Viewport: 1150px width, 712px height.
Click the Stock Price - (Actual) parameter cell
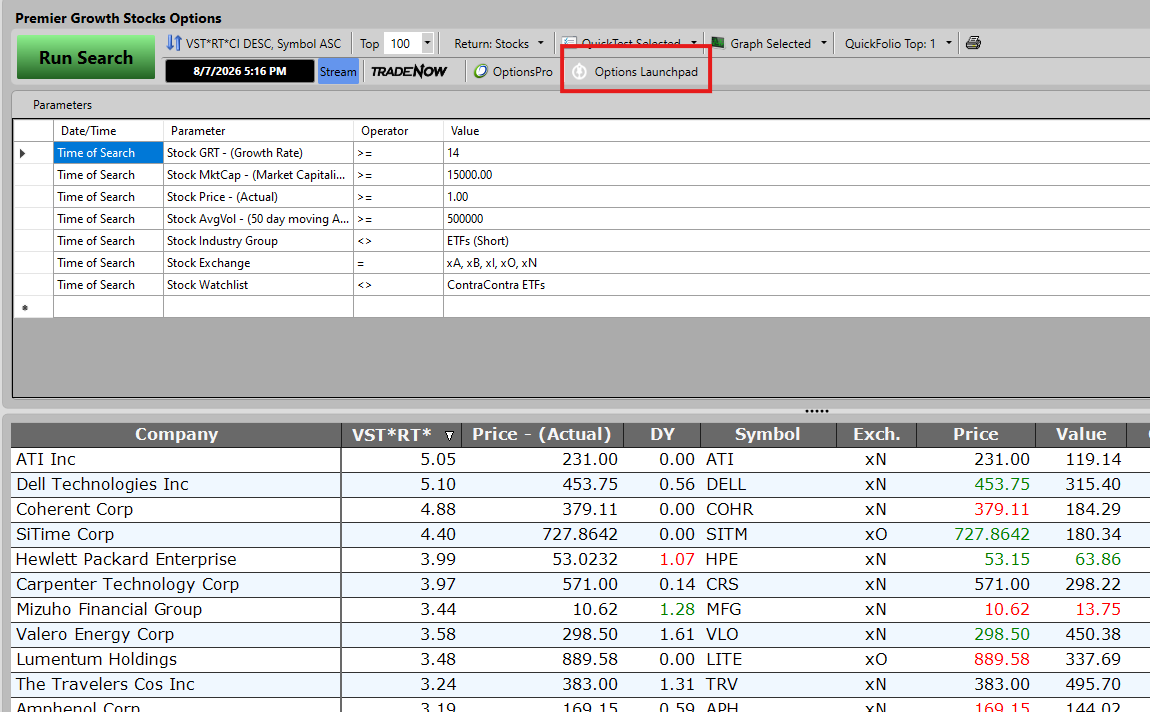click(x=258, y=197)
